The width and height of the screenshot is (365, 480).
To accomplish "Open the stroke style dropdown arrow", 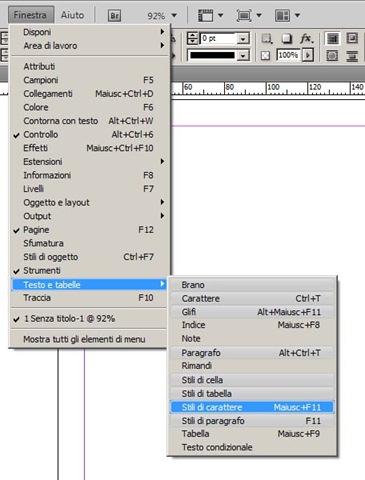I will [x=243, y=55].
